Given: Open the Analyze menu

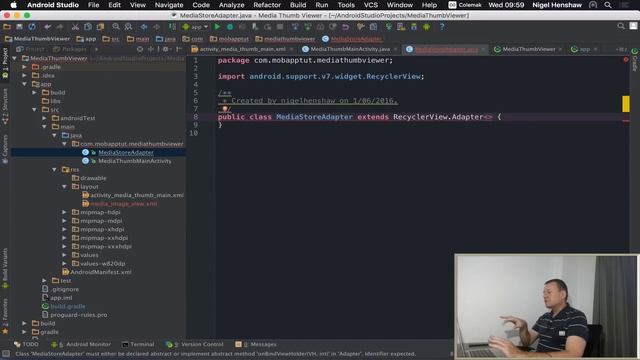Looking at the screenshot, I should [231, 5].
